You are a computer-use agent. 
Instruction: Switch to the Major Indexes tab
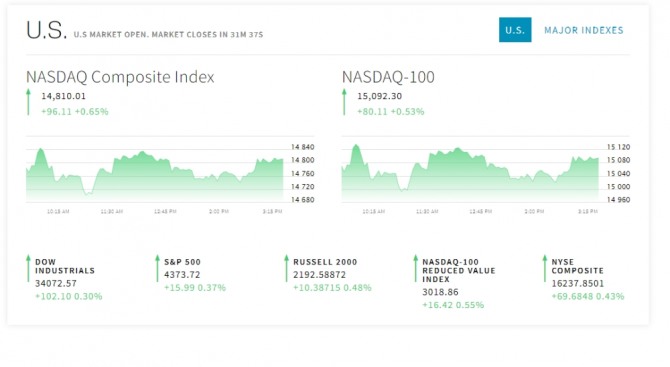tap(584, 30)
